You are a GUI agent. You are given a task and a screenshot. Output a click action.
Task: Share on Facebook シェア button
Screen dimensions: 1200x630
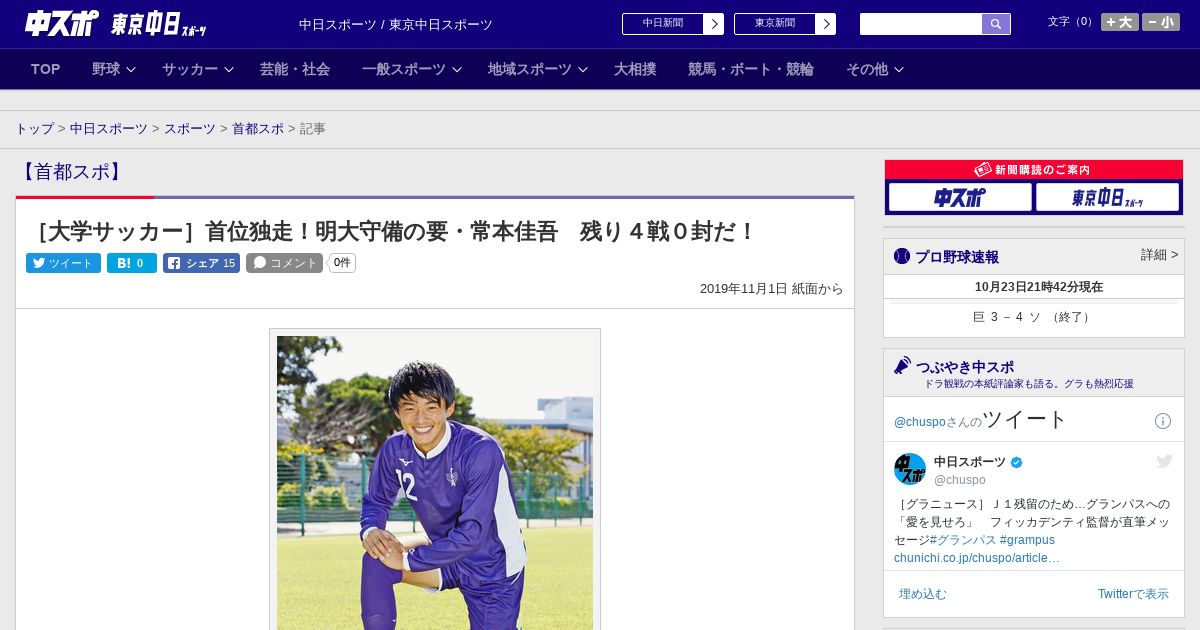pyautogui.click(x=201, y=263)
